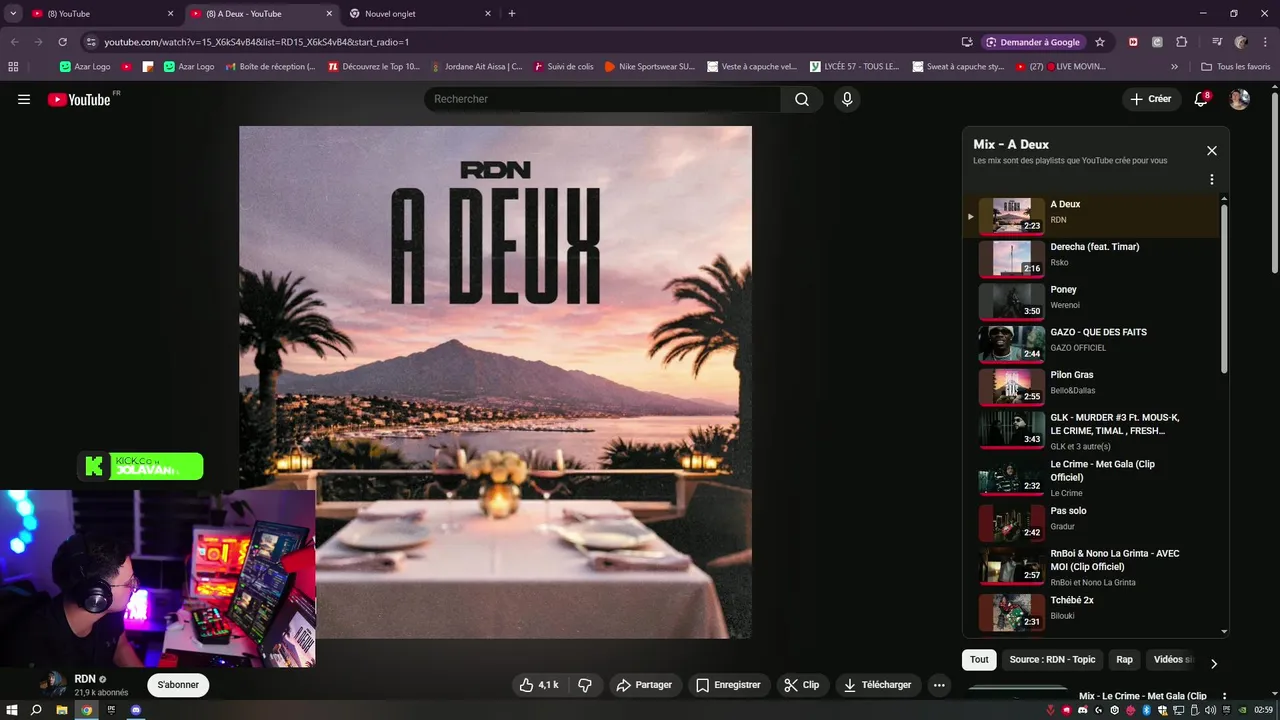The image size is (1280, 720).
Task: Like the video with thumbs up
Action: 539,685
